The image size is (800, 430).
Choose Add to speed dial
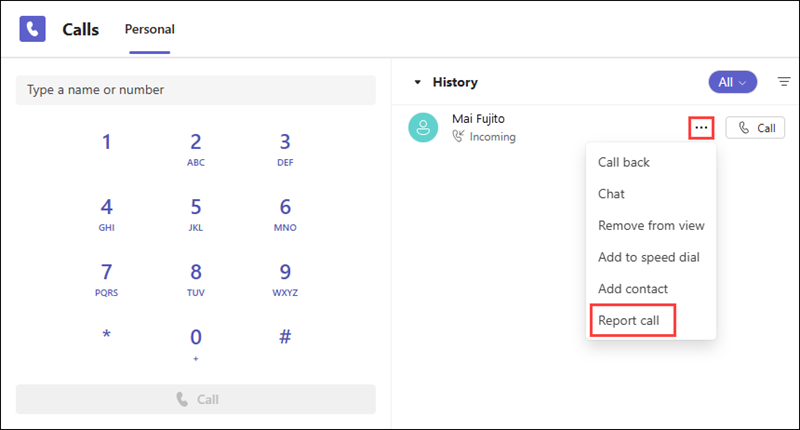[x=648, y=257]
